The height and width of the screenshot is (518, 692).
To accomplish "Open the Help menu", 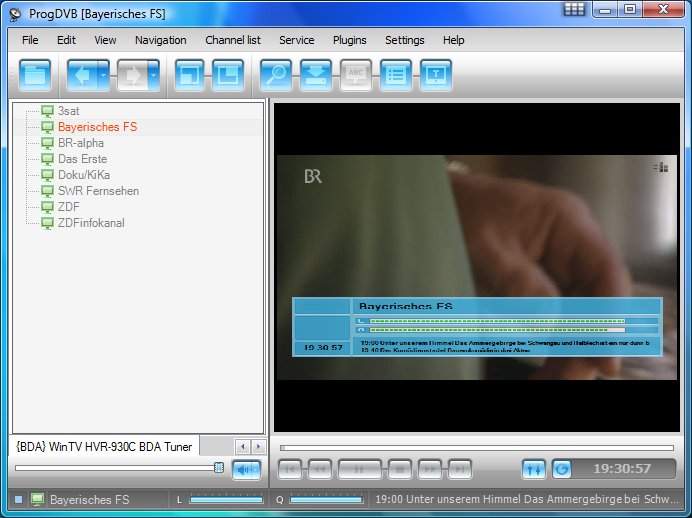I will click(453, 40).
